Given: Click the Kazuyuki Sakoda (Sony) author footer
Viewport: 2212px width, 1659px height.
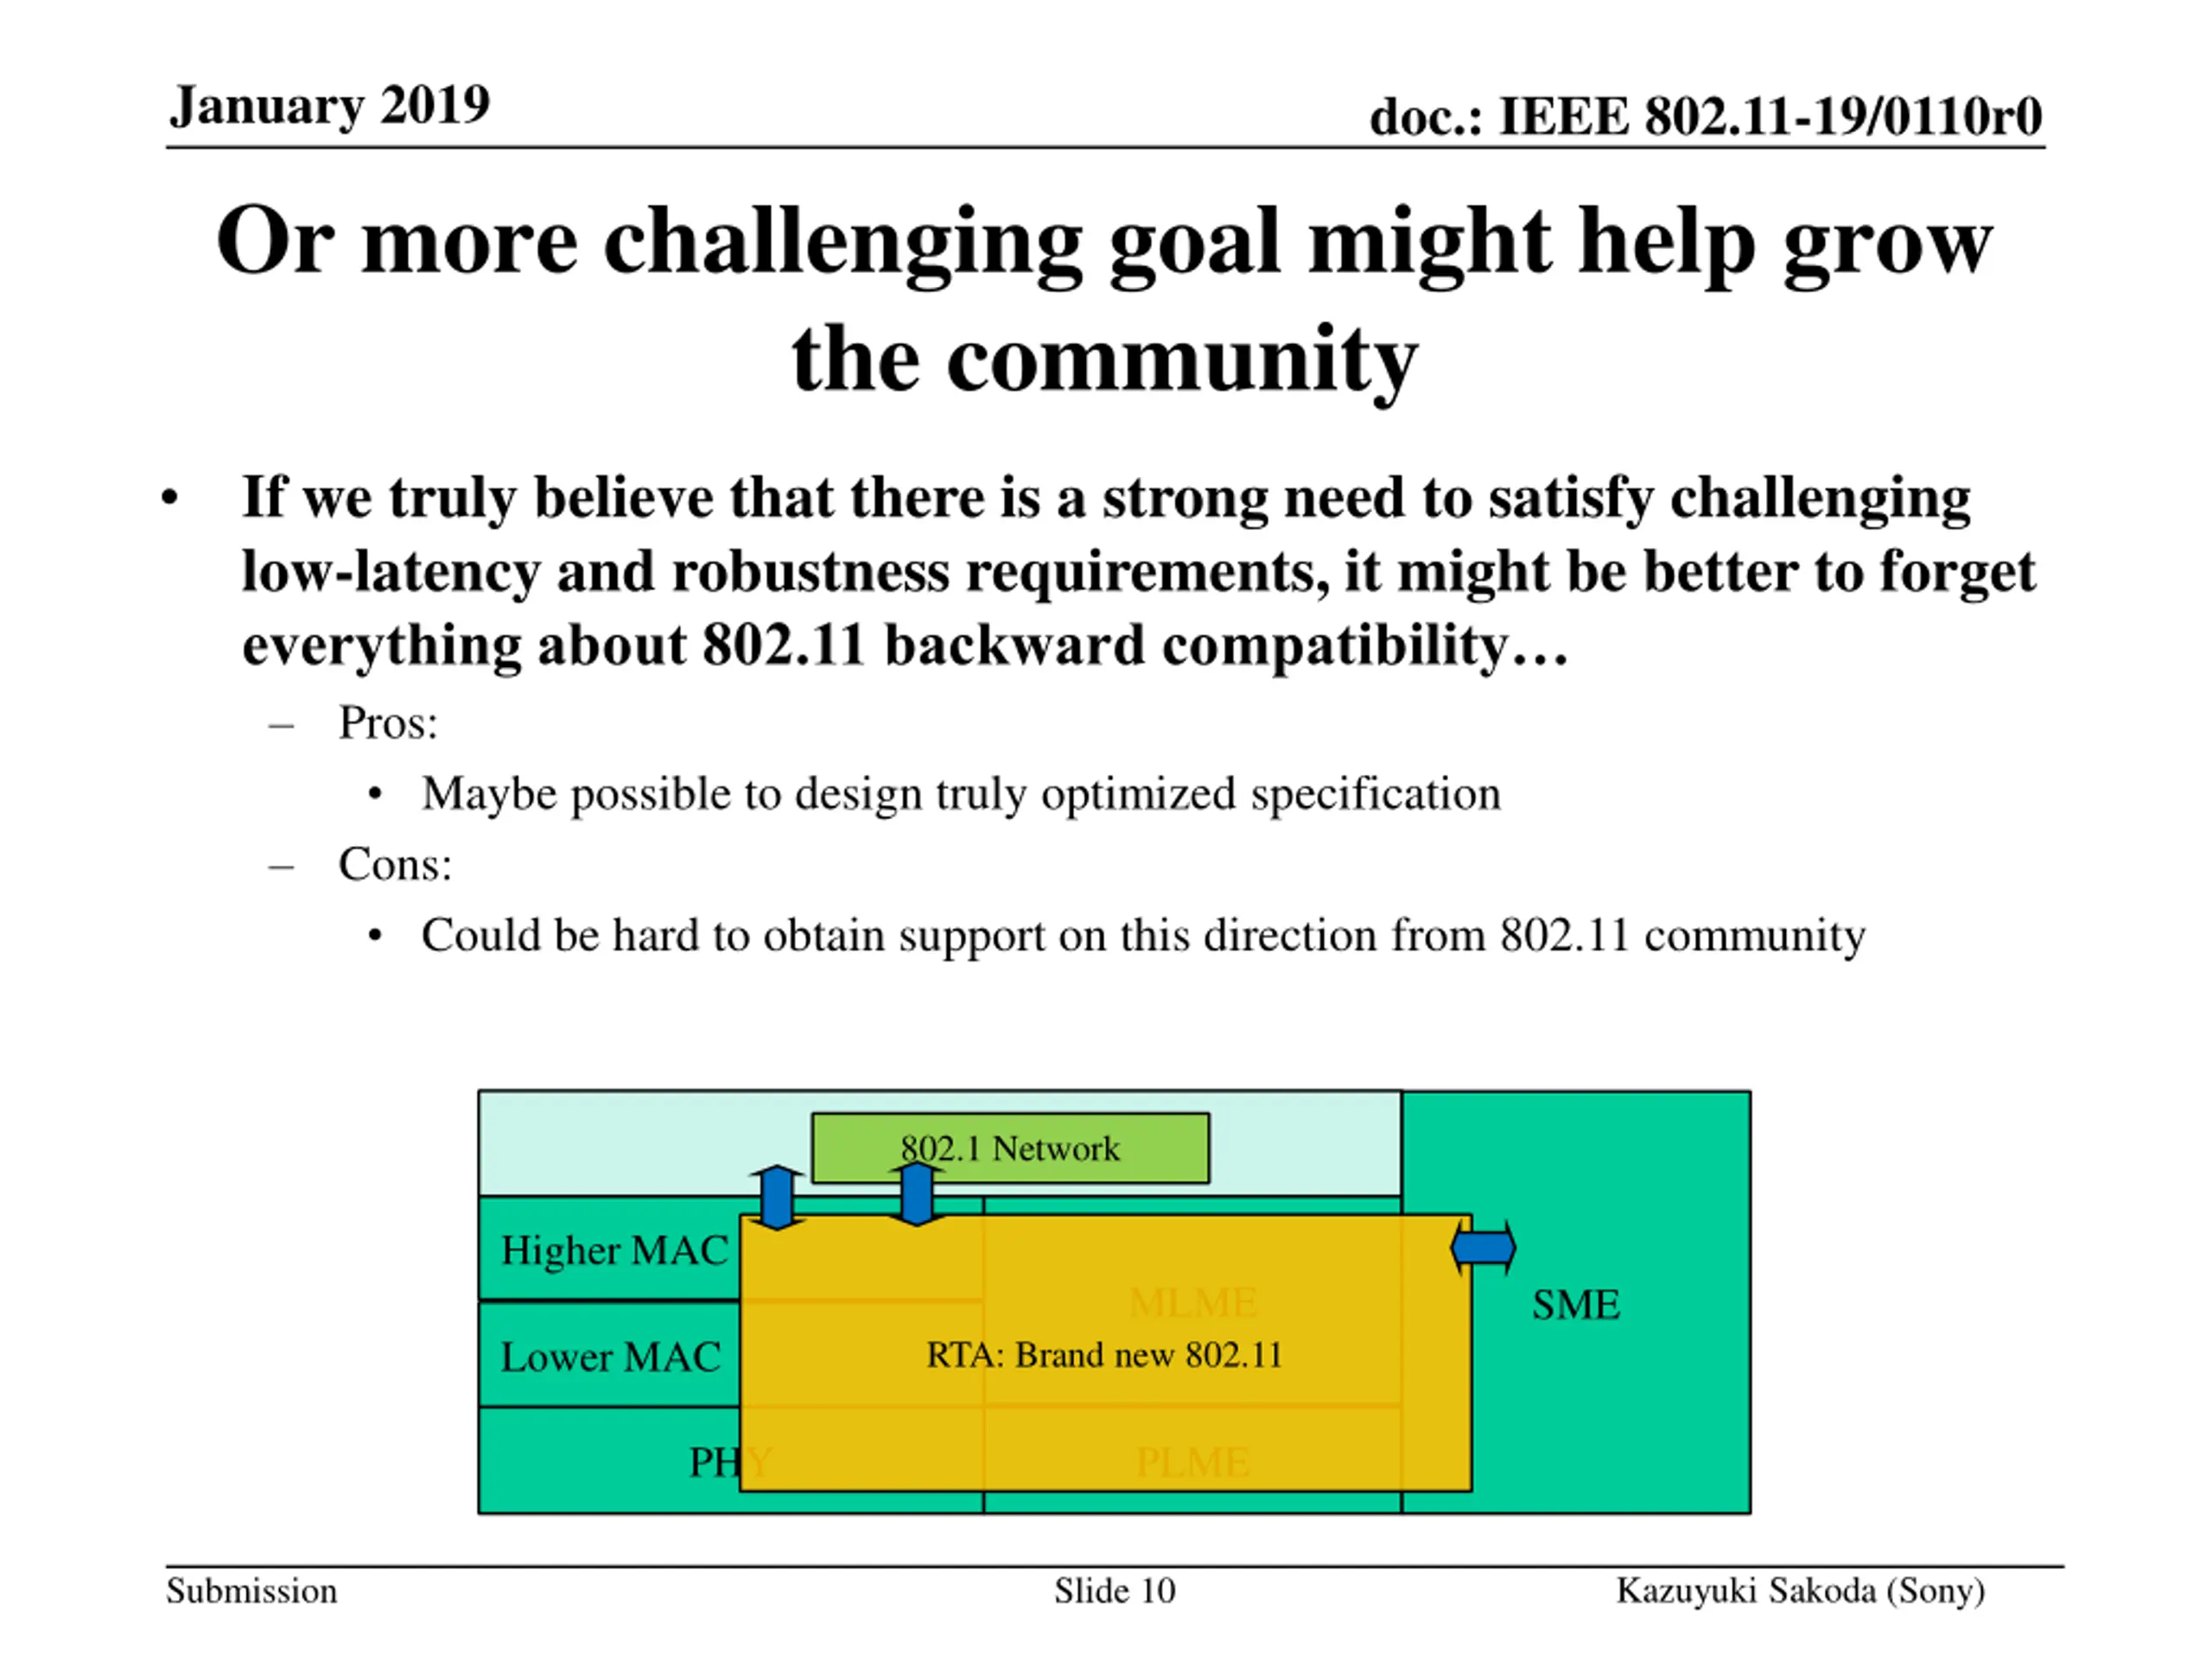Looking at the screenshot, I should [1801, 1590].
